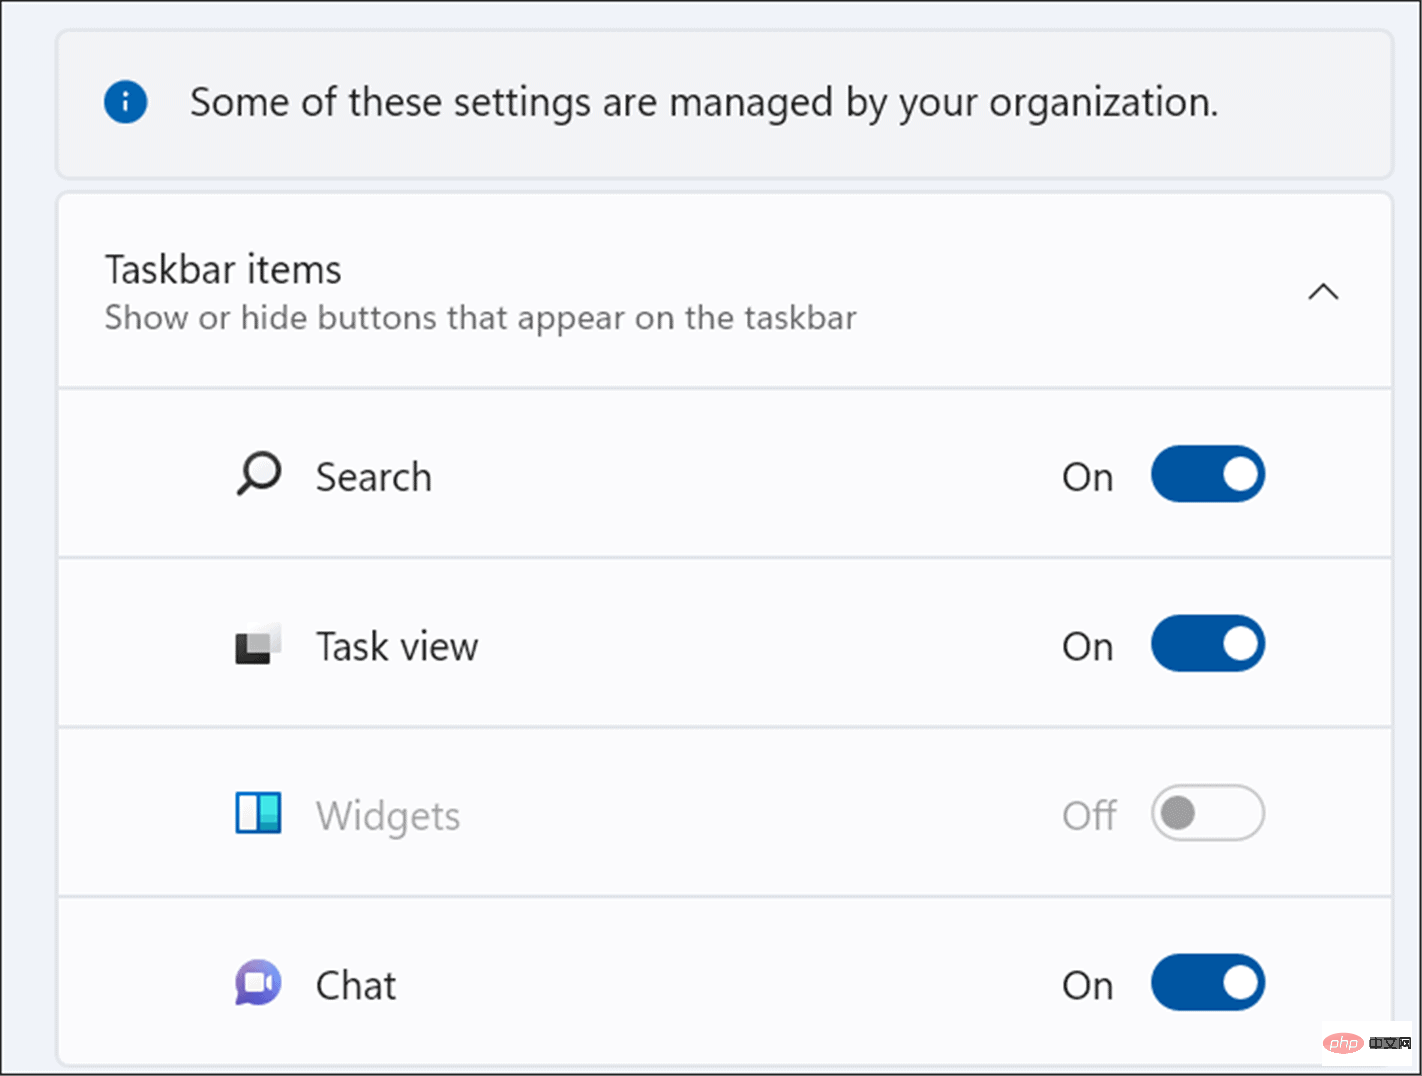The width and height of the screenshot is (1422, 1076).
Task: Click the On status next to Chat
Action: click(1088, 986)
